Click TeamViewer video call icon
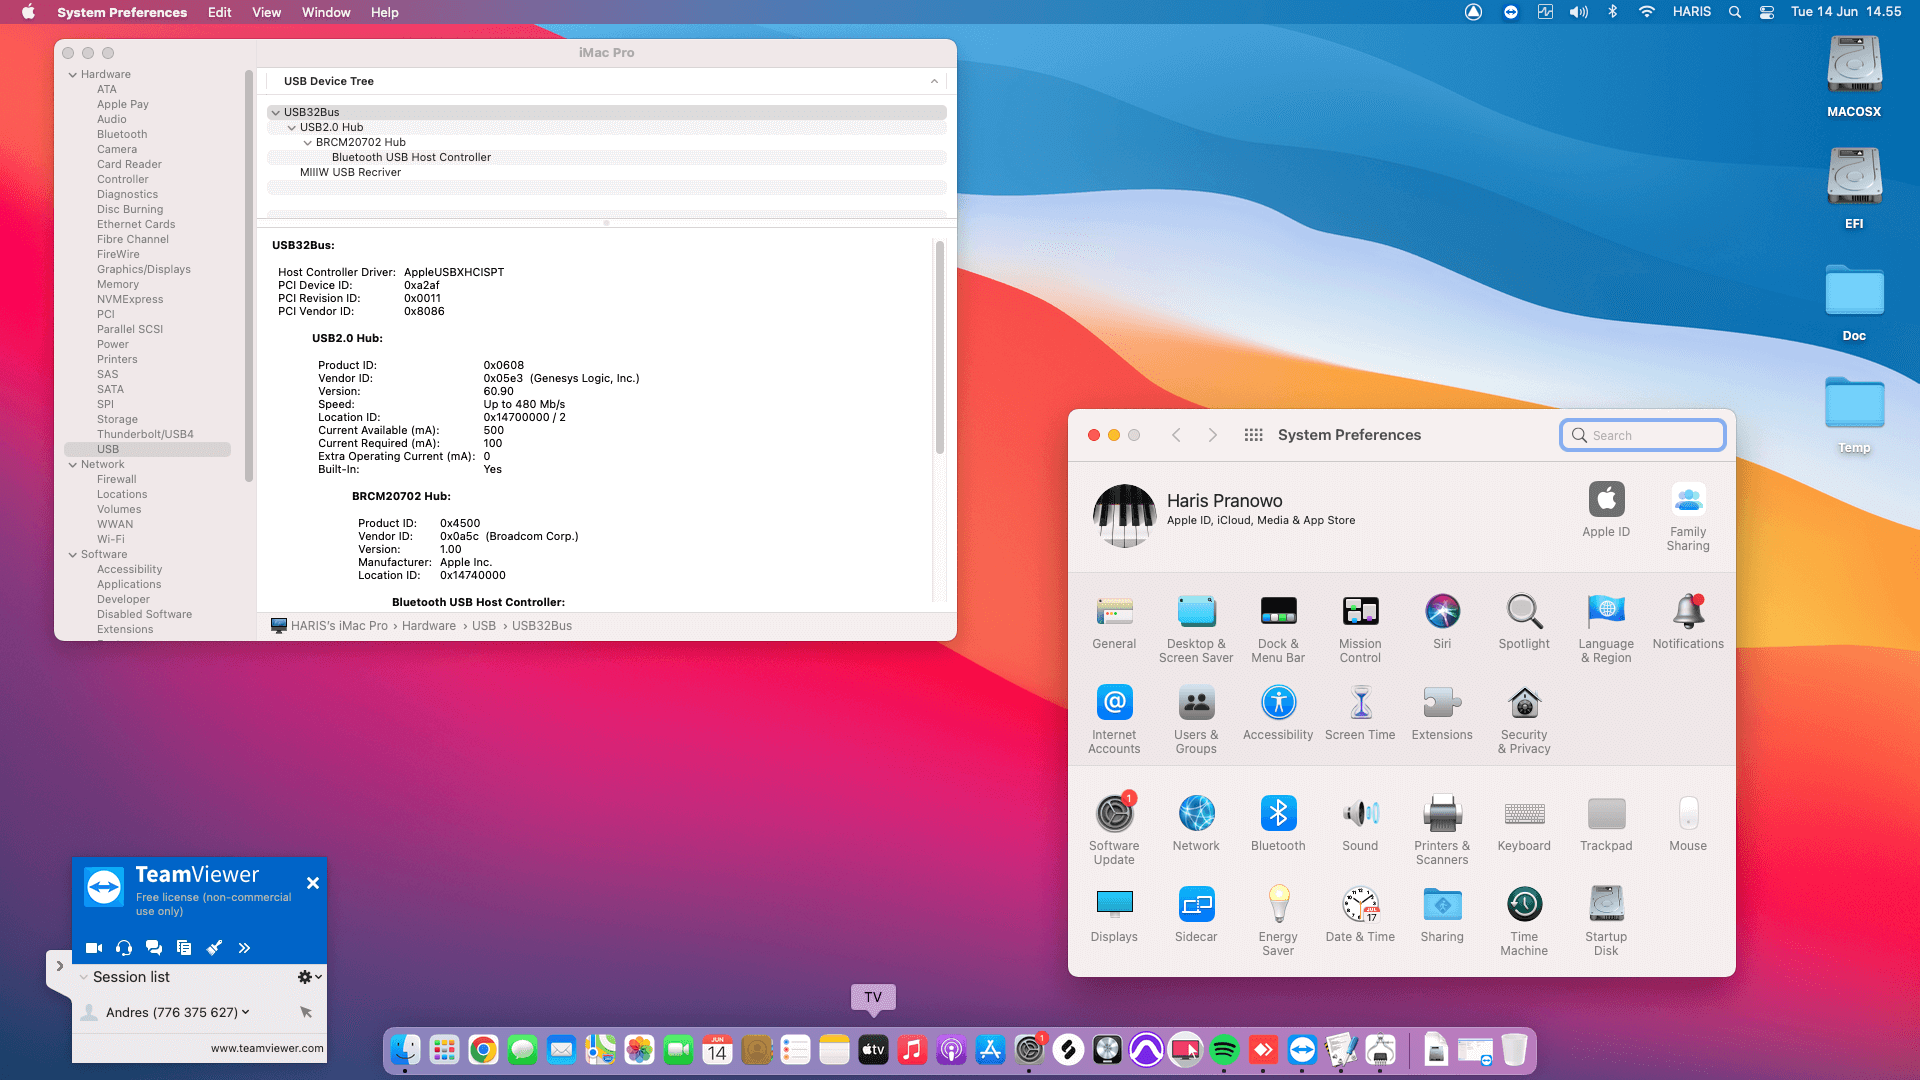 coord(94,947)
